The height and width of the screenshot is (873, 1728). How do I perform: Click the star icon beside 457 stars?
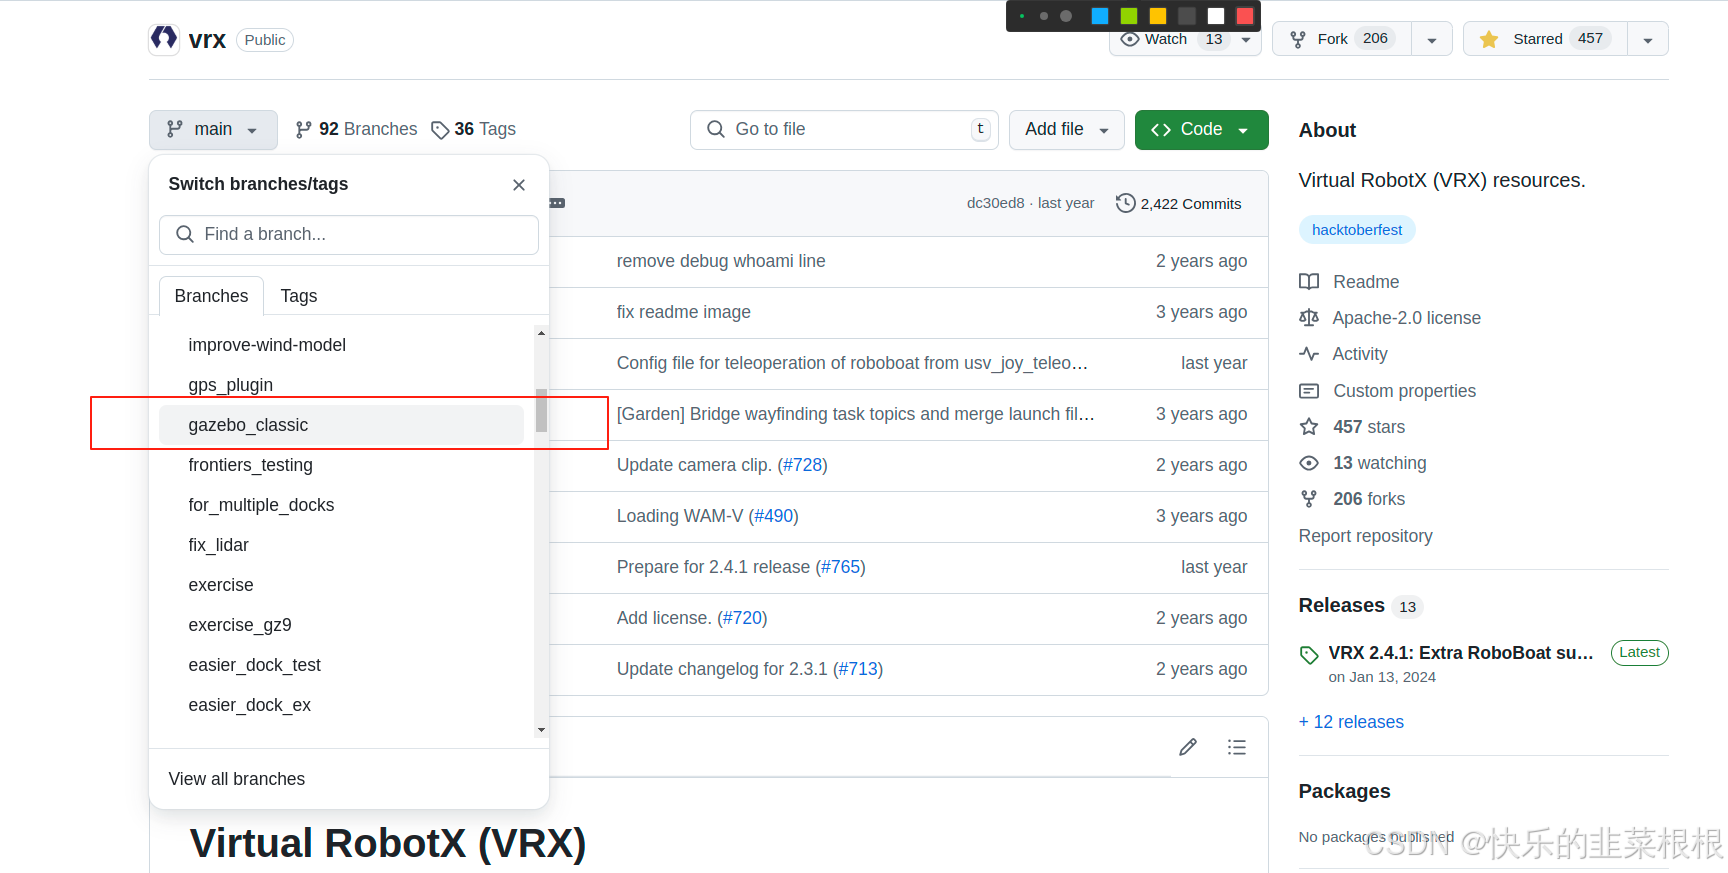tap(1309, 427)
